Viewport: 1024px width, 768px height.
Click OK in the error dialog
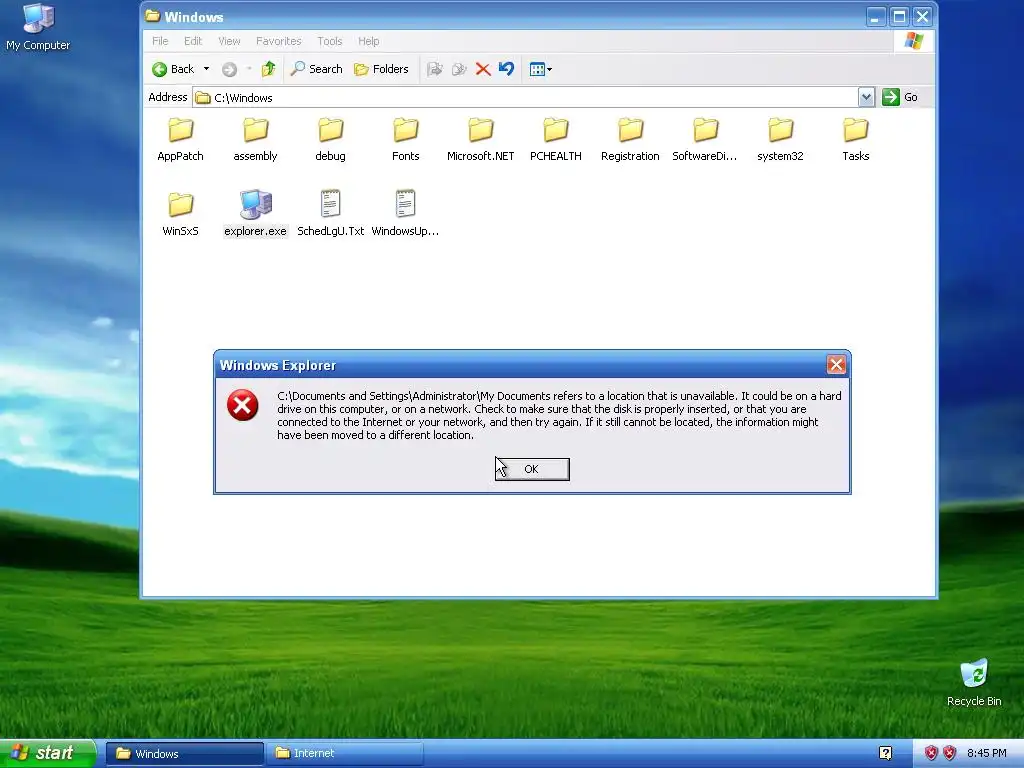tap(532, 470)
